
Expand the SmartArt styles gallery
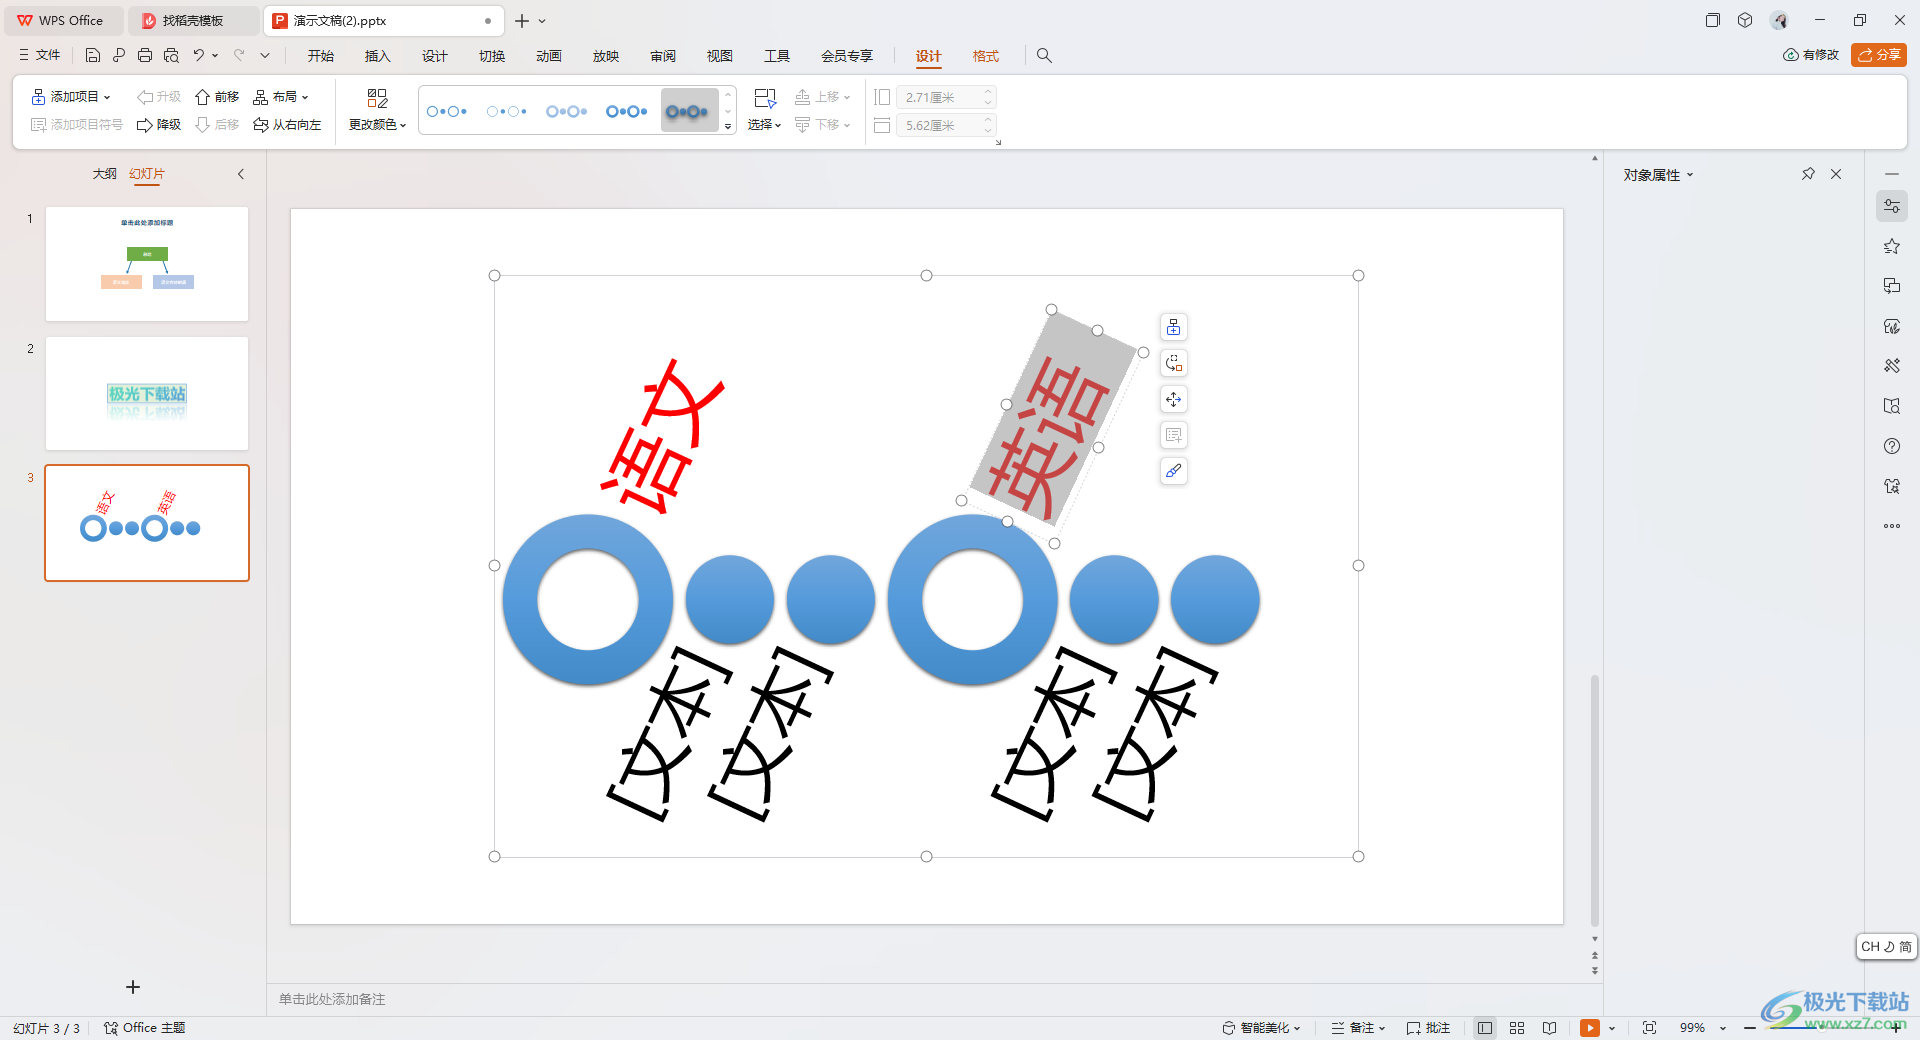pos(728,127)
